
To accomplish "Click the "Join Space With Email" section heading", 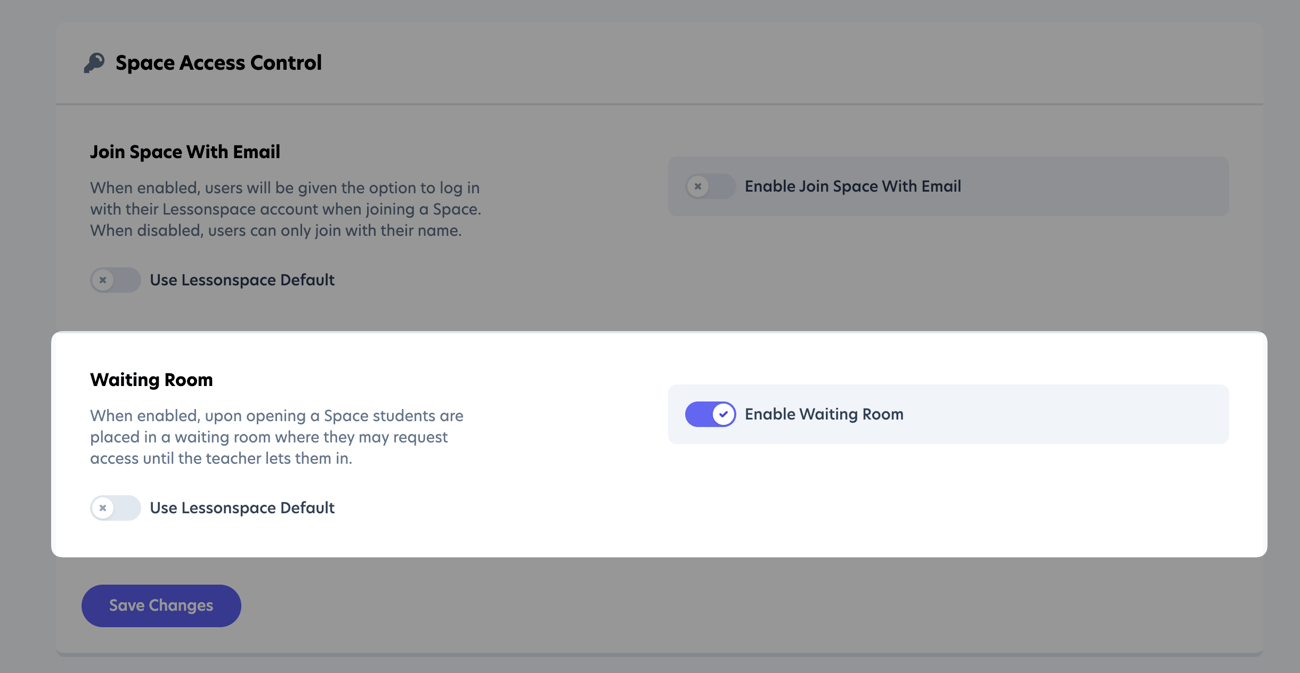I will [185, 152].
